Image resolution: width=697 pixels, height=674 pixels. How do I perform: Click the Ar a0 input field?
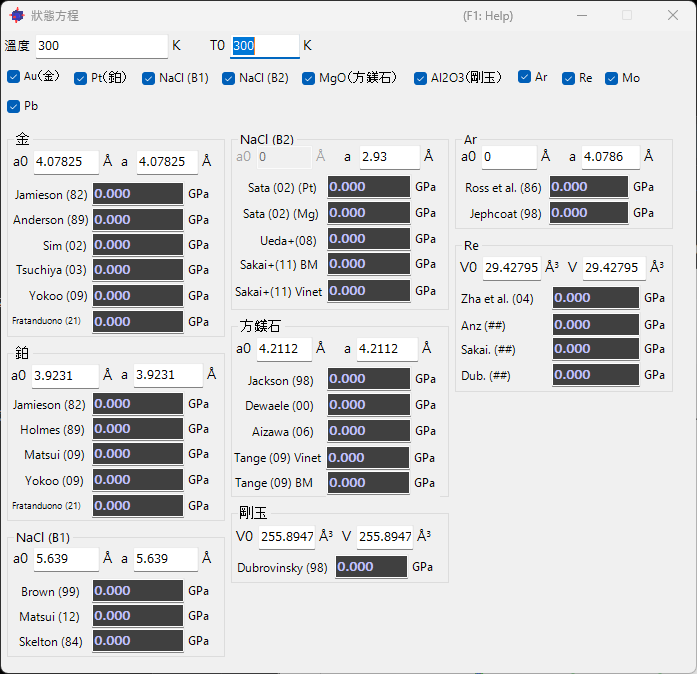click(509, 157)
